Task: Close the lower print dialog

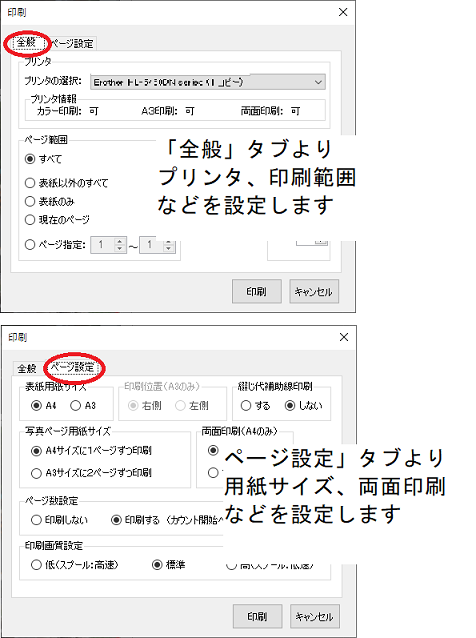Action: pos(344,337)
